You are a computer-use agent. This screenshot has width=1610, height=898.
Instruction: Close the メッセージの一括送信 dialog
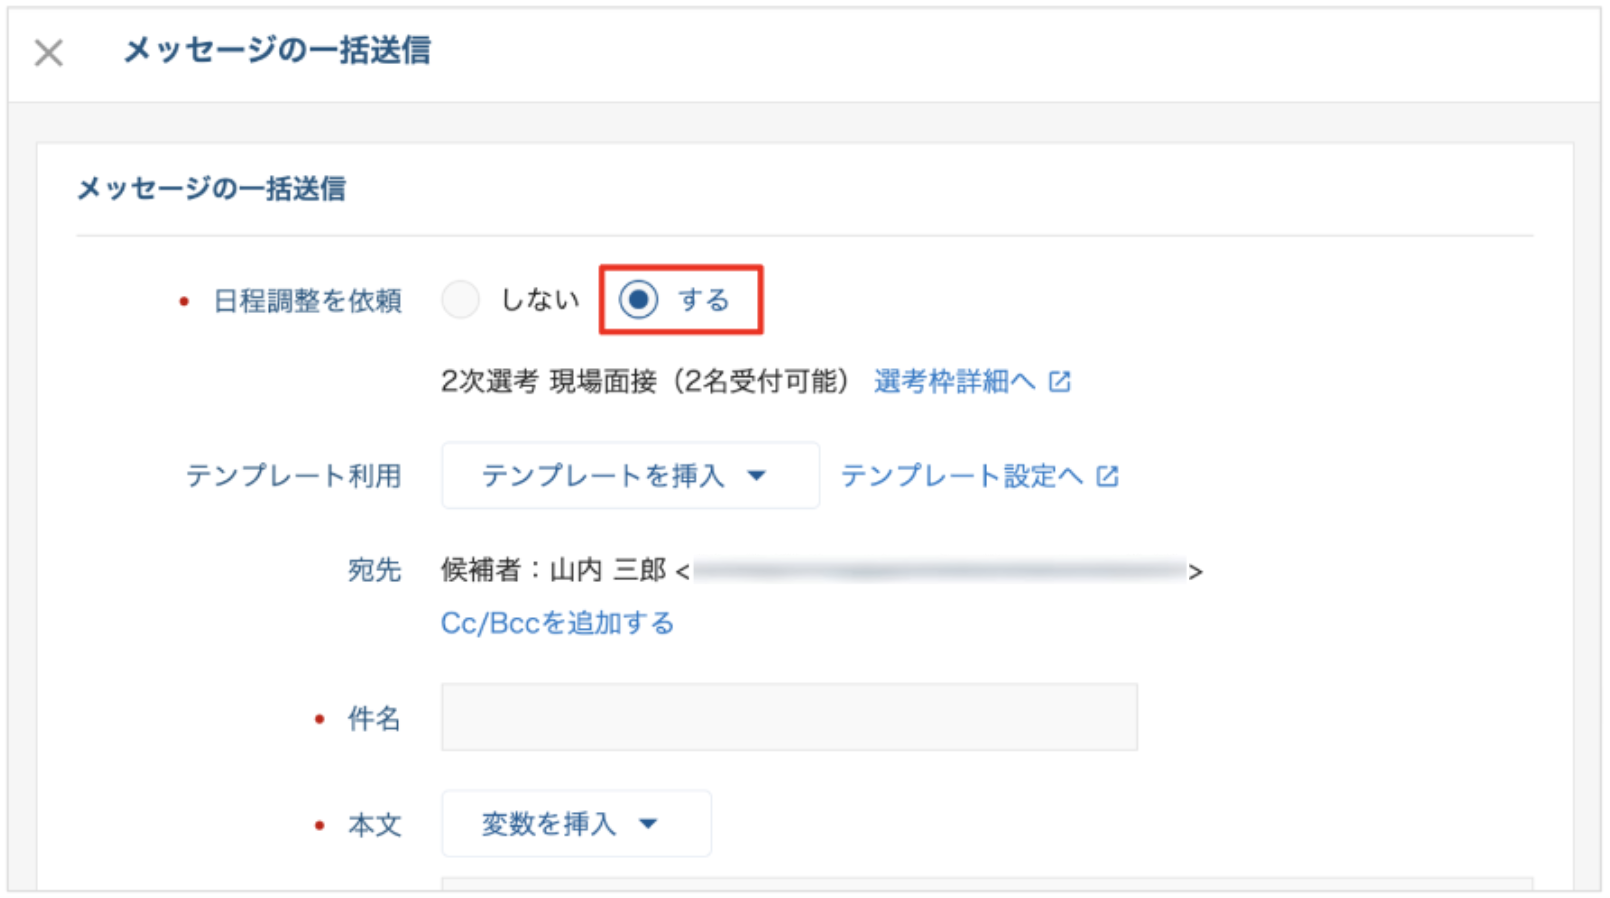(x=48, y=52)
